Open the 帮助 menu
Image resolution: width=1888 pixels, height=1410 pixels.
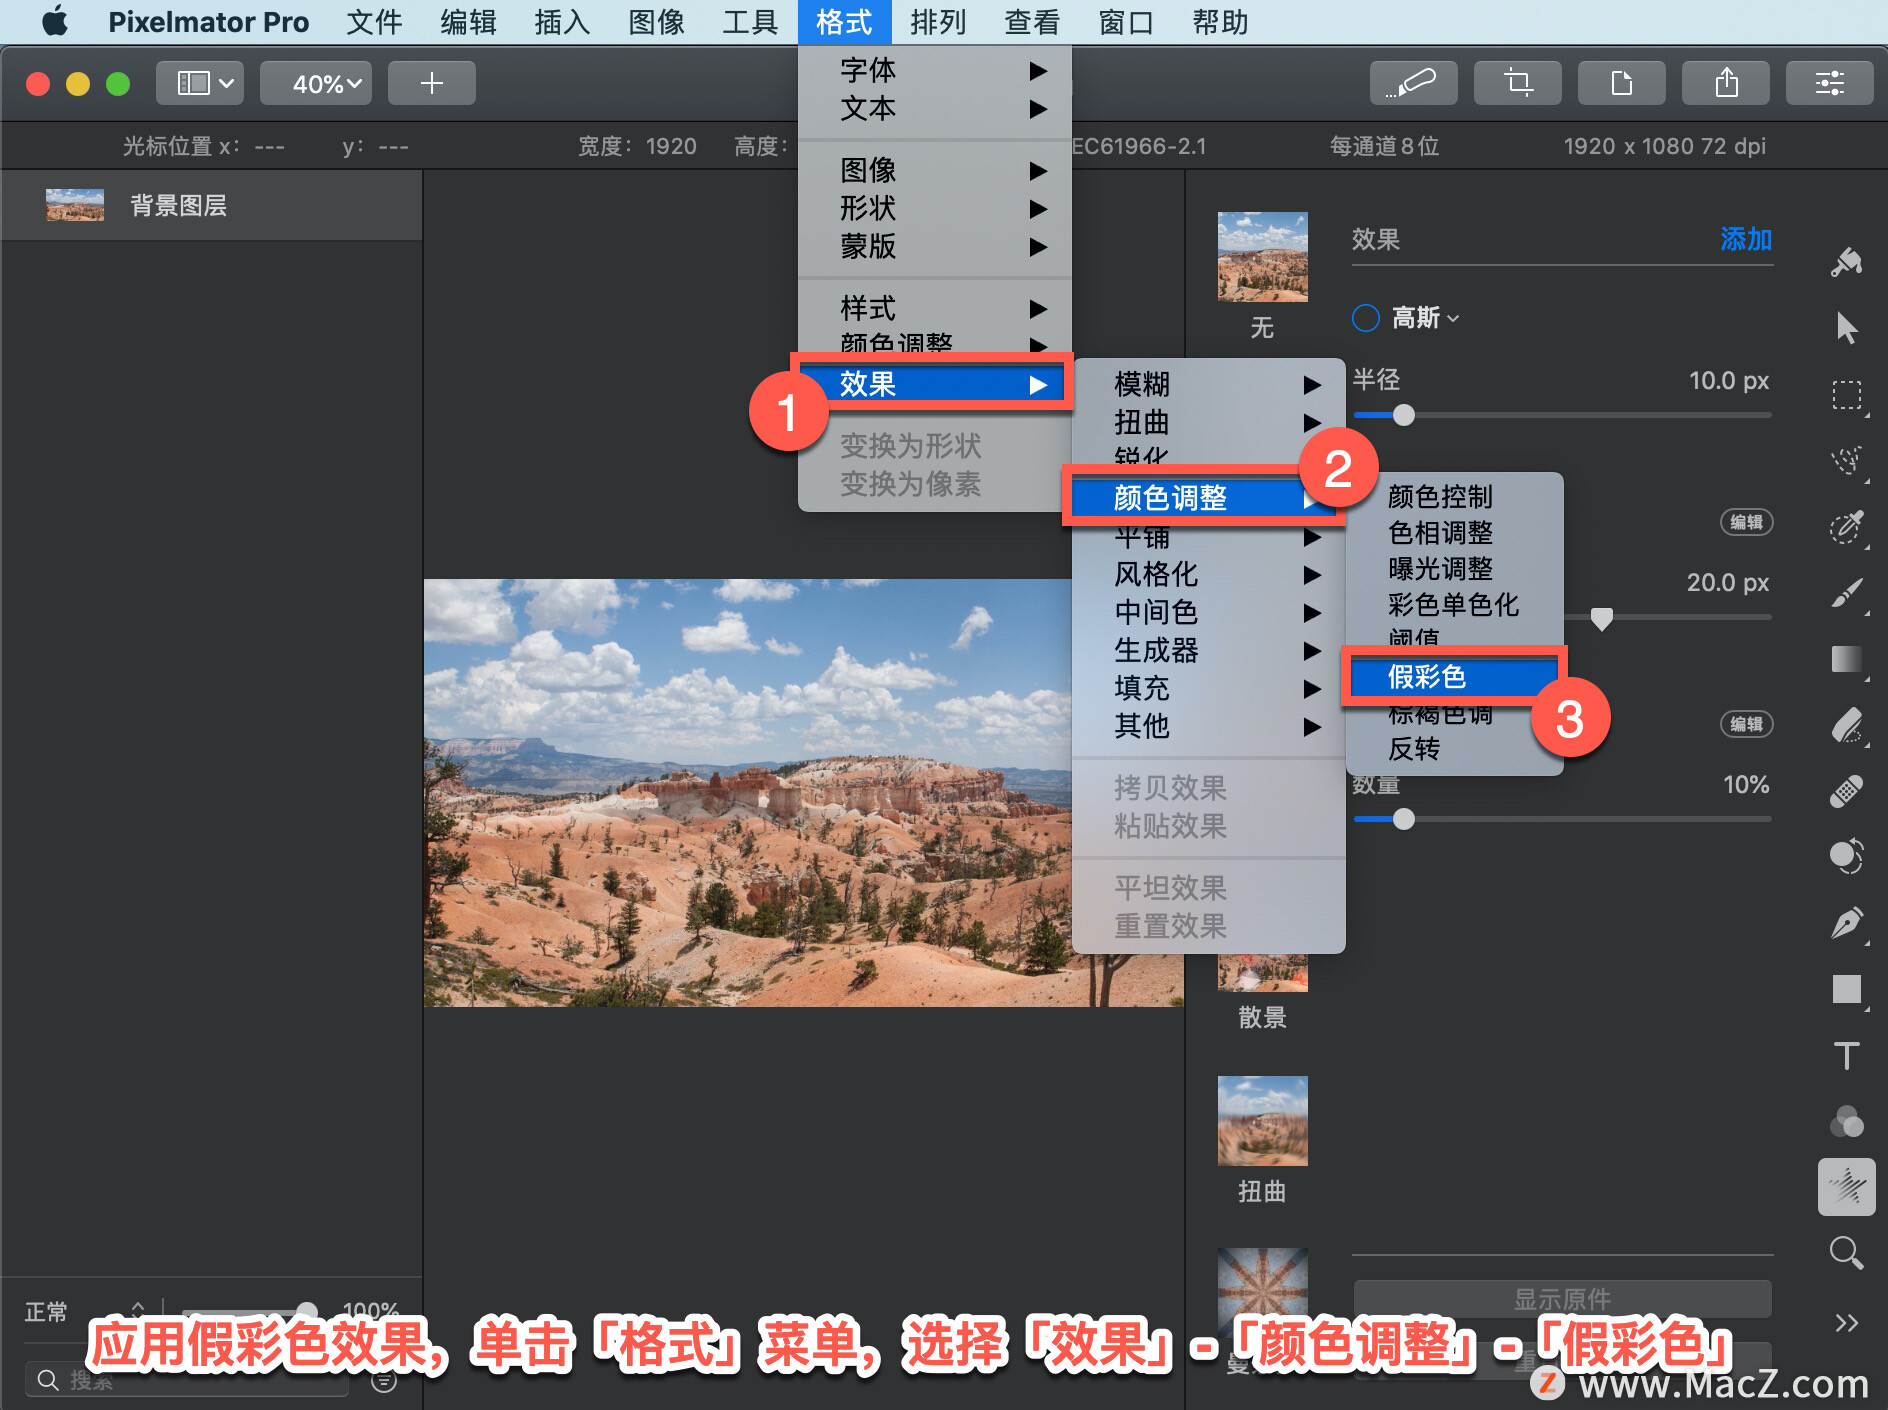1220,21
